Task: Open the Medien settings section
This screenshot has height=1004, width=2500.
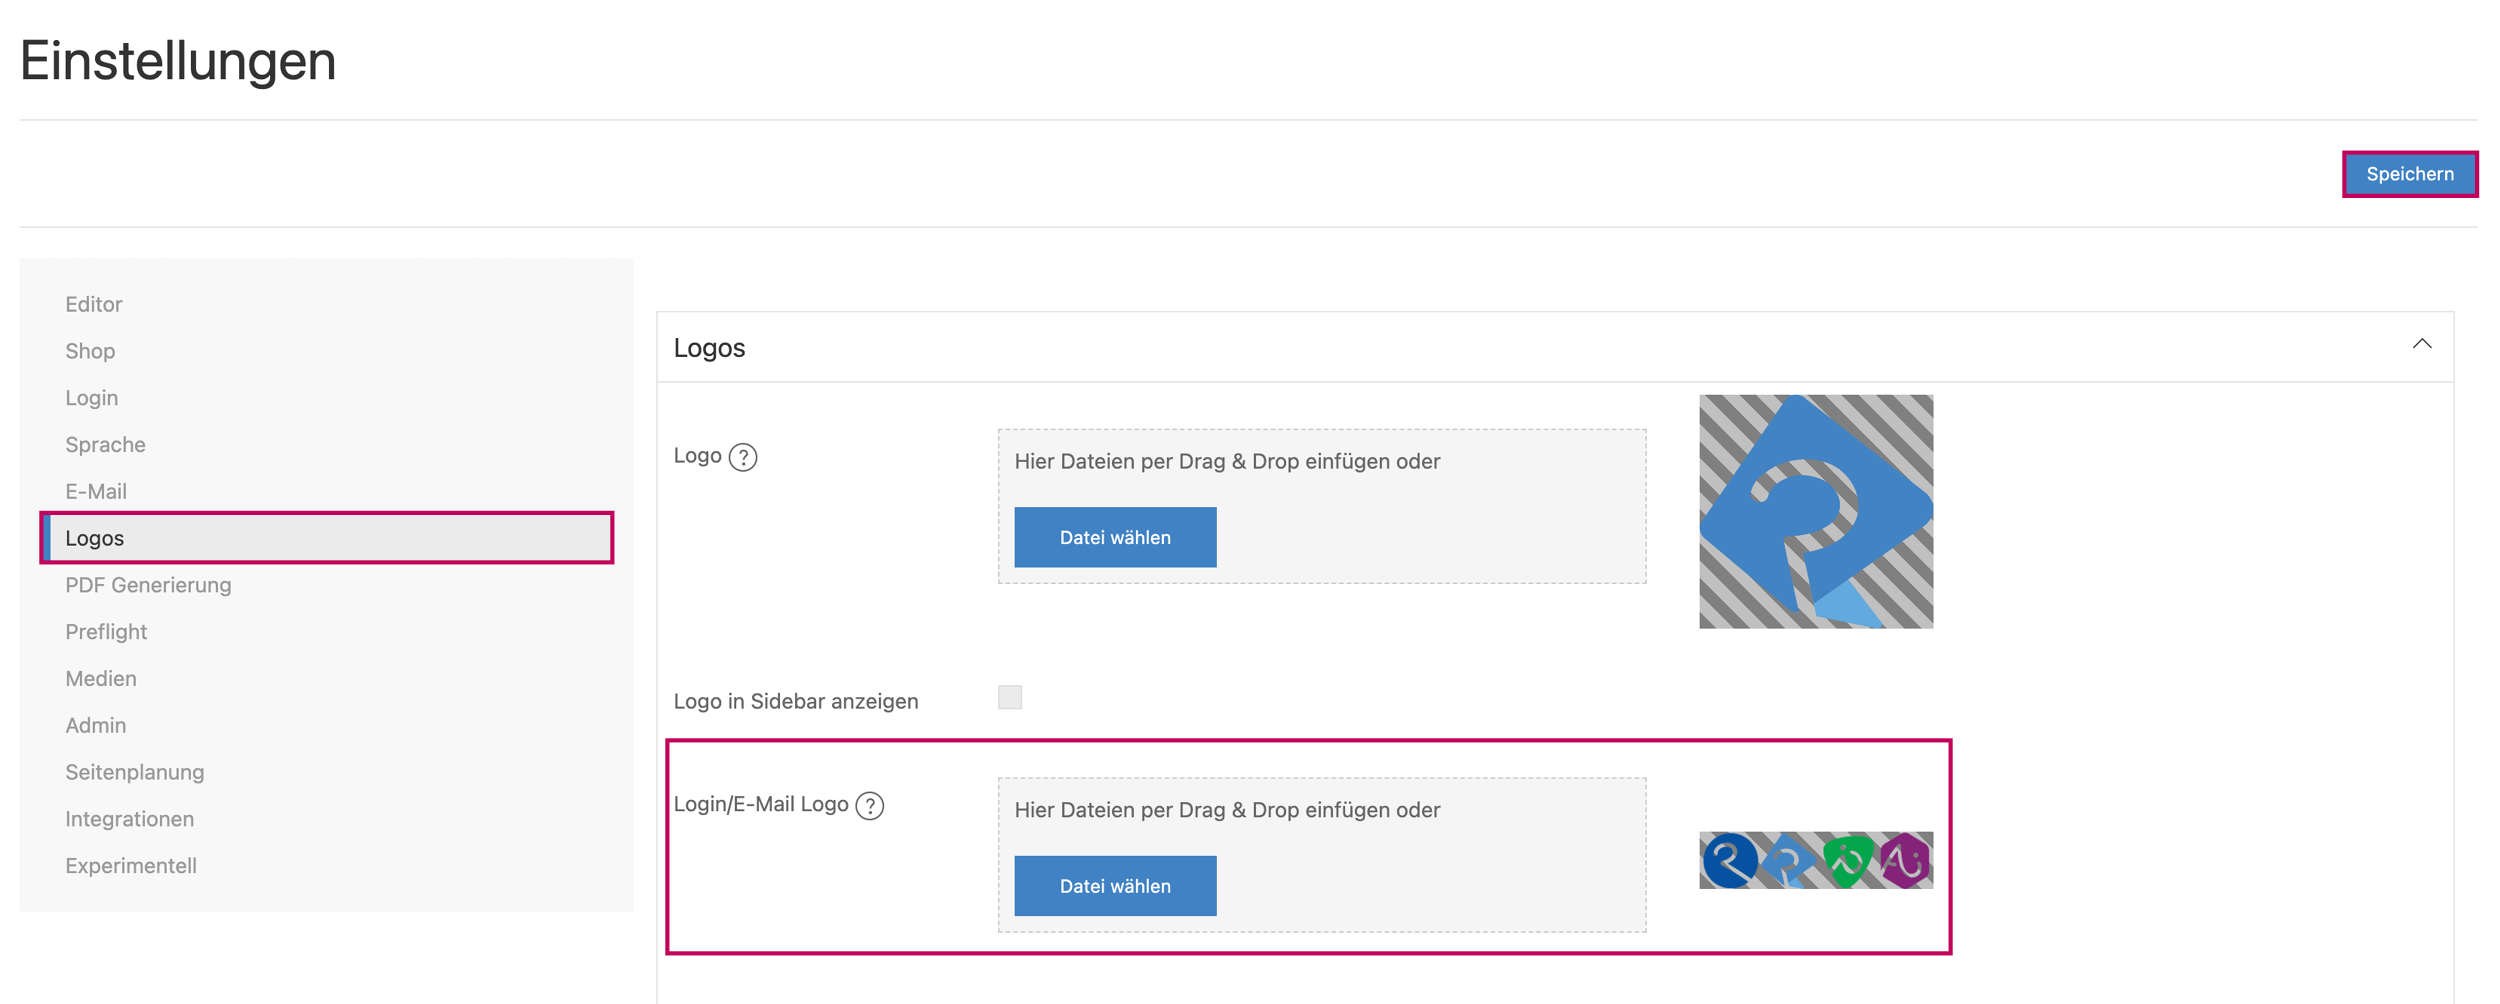Action: click(101, 679)
